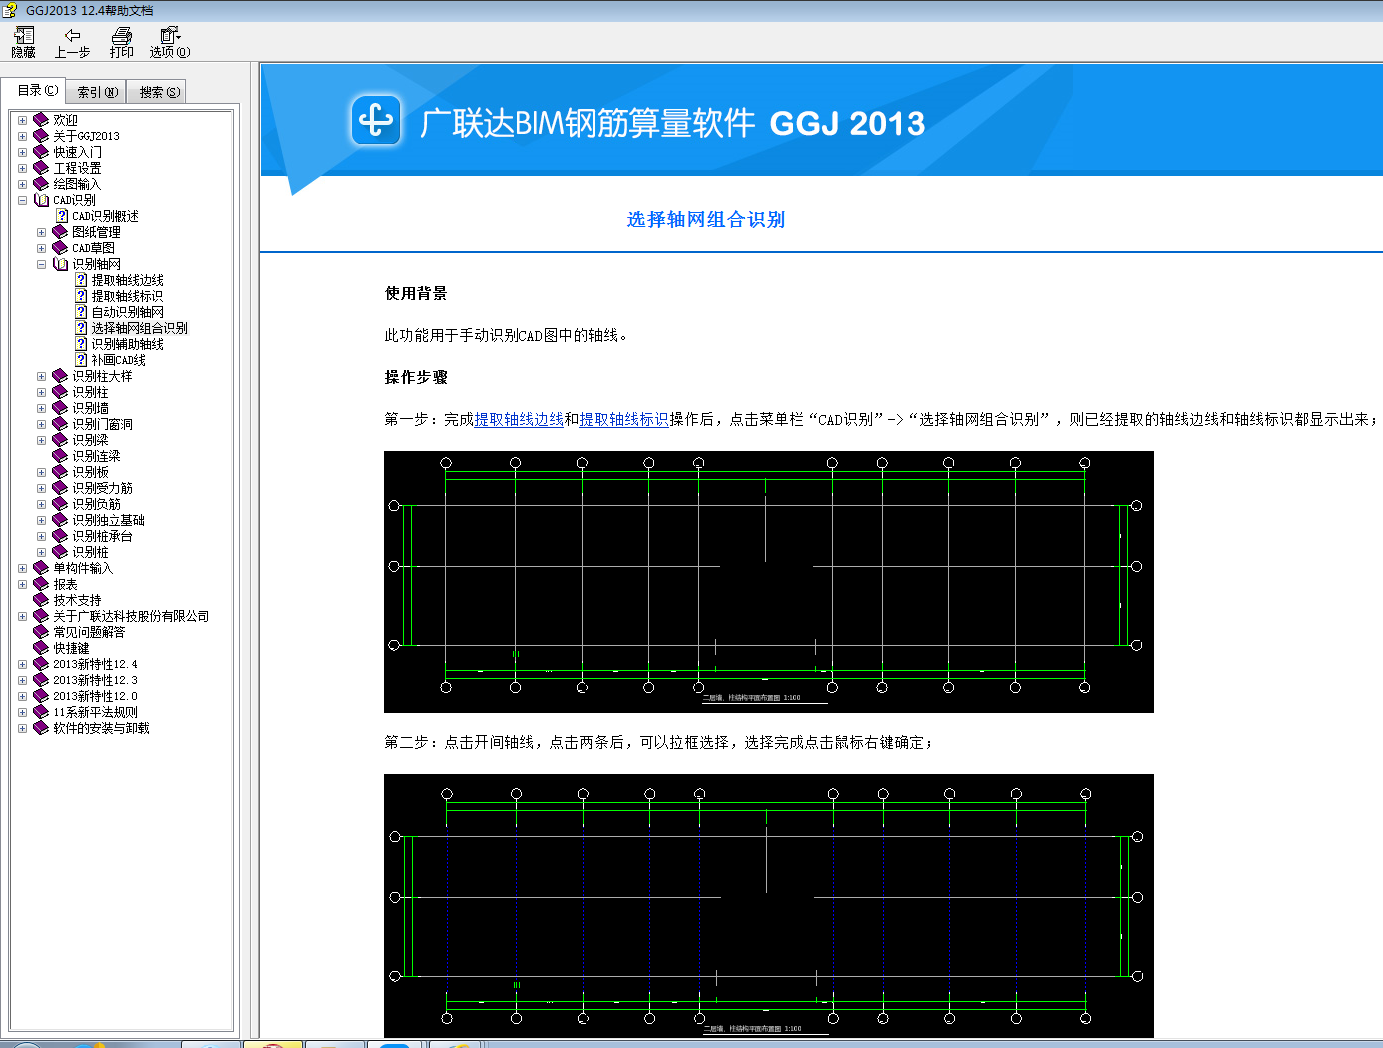Select the 选择轴网组合识别 tree topic

pos(139,328)
